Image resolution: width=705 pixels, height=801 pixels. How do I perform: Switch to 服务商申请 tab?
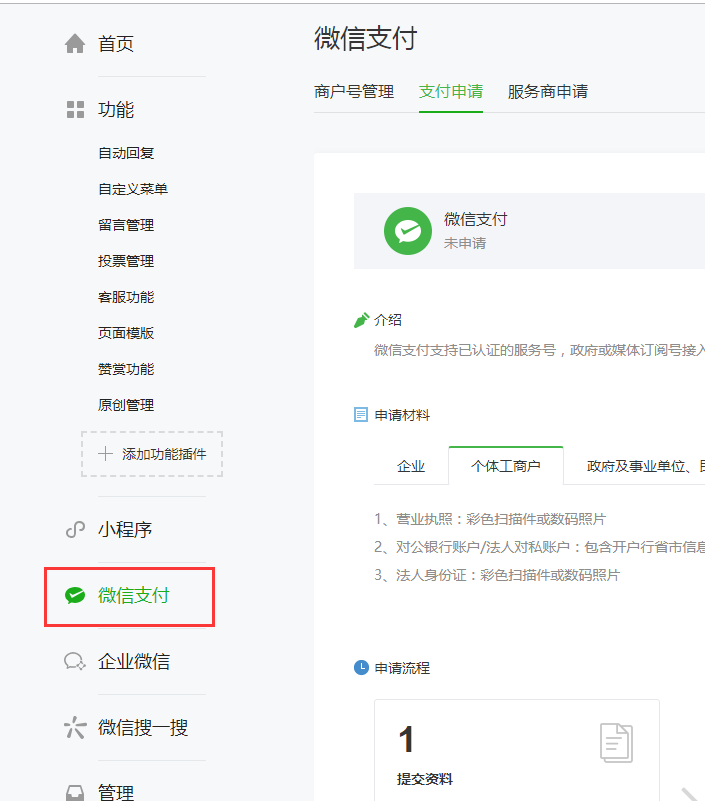[548, 92]
